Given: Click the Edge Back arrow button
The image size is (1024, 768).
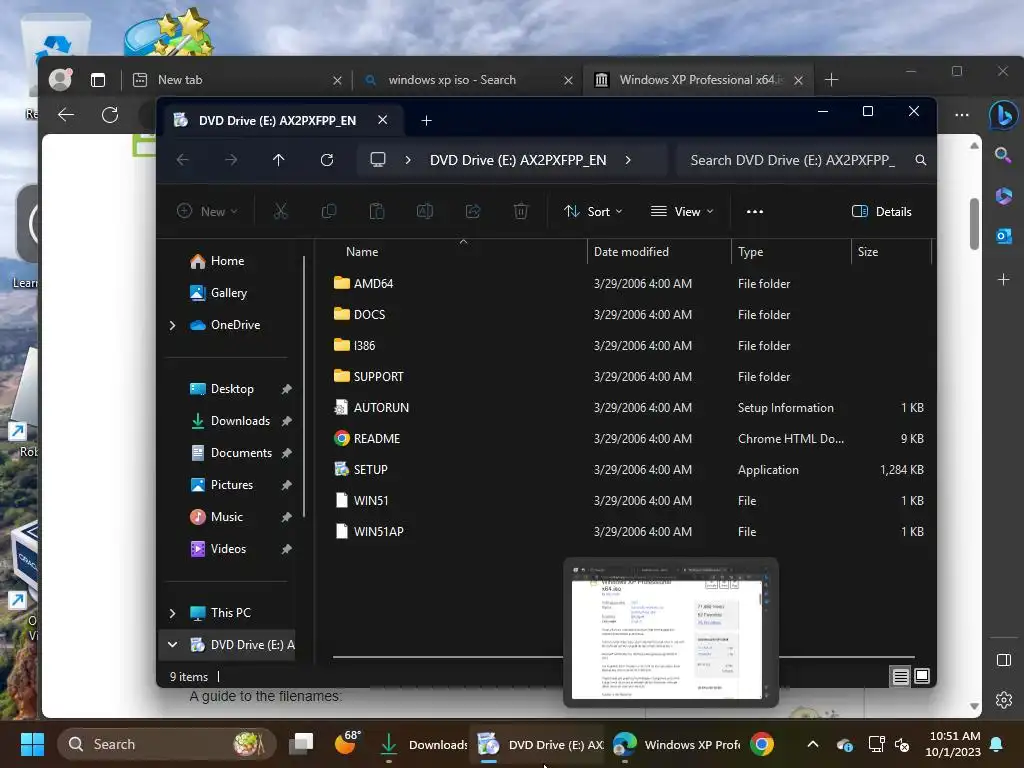Looking at the screenshot, I should point(66,115).
